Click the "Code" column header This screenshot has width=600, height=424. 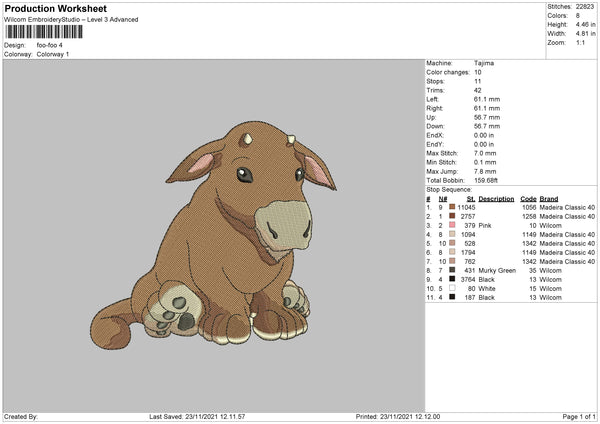coord(528,199)
